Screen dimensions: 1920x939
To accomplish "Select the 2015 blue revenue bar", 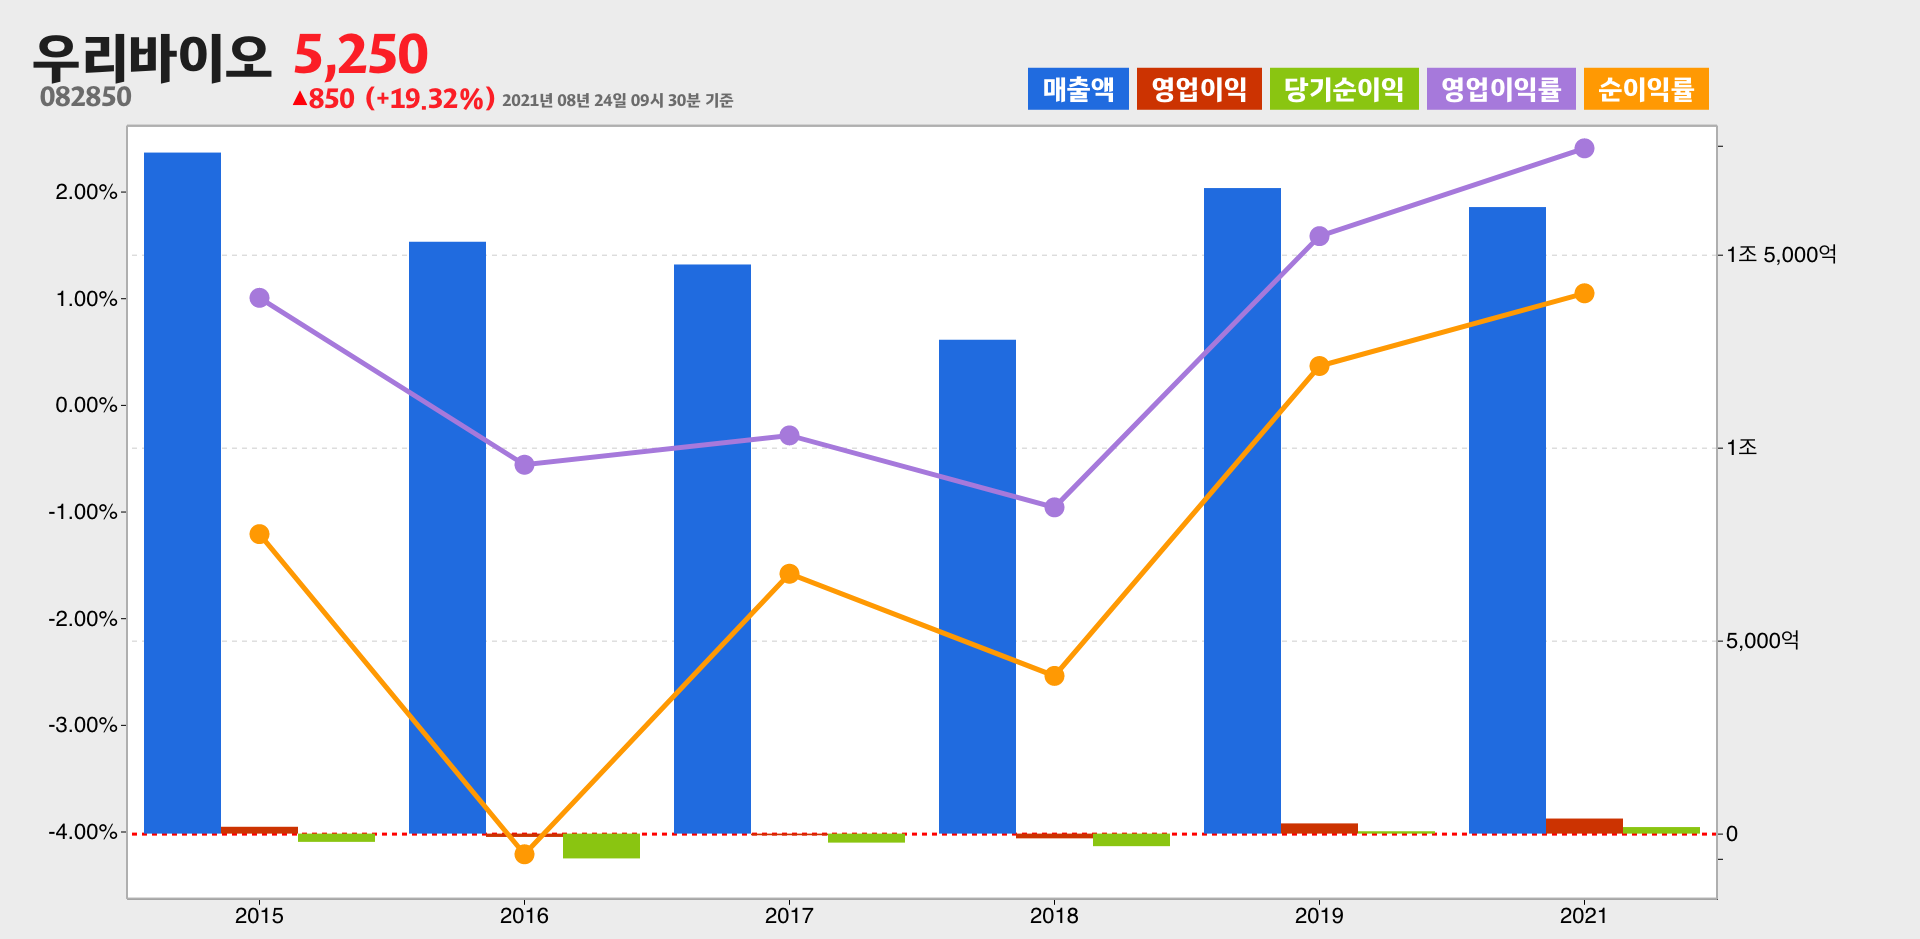I will click(x=182, y=493).
